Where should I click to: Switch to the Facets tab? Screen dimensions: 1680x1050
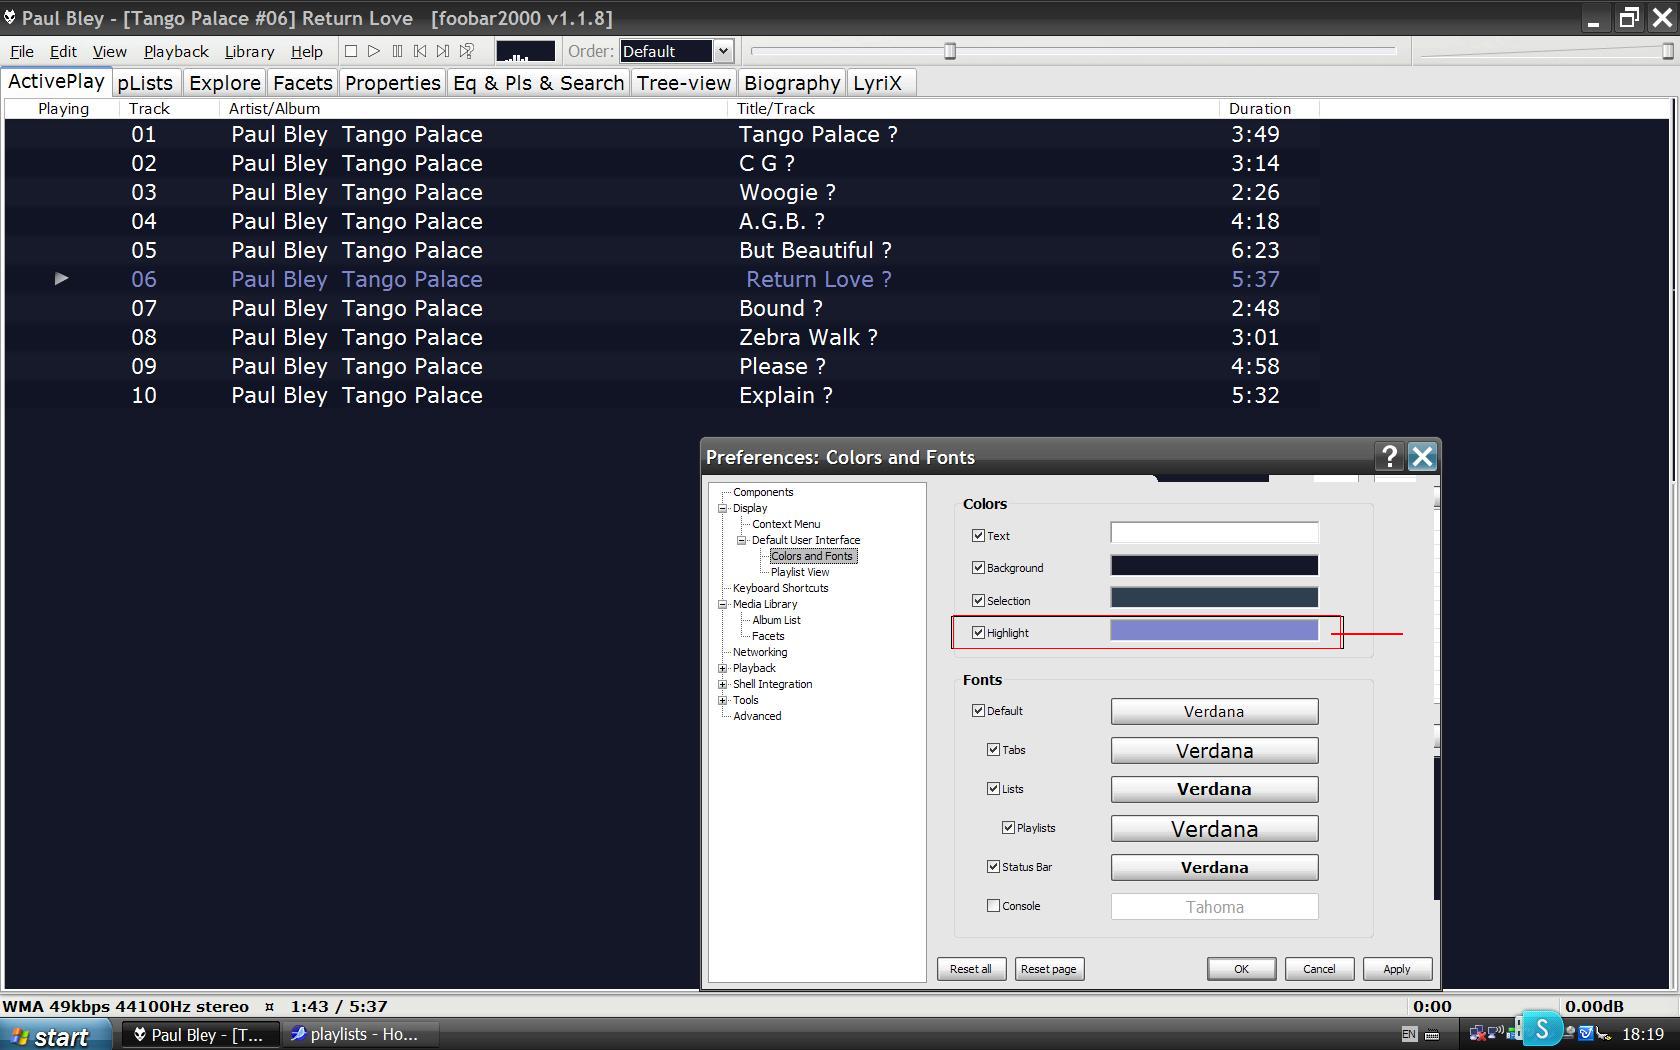302,83
